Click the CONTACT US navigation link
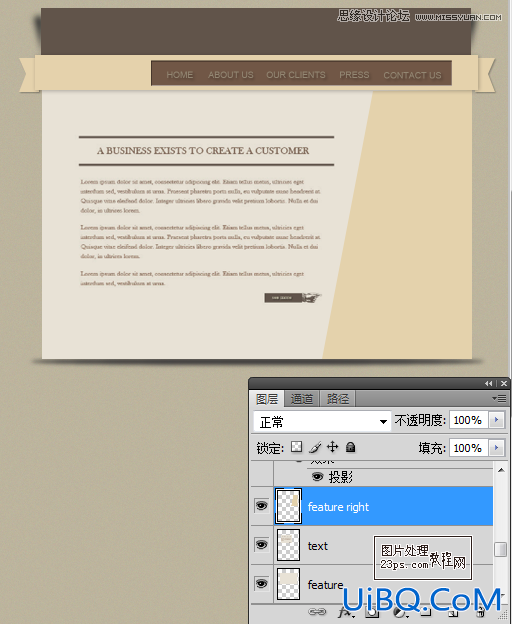The height and width of the screenshot is (624, 512). (x=413, y=75)
